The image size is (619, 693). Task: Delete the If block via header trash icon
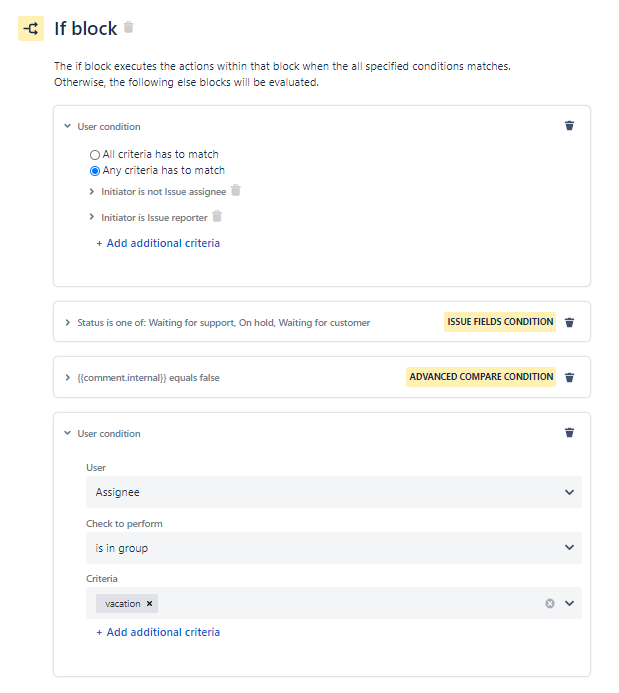(x=129, y=27)
